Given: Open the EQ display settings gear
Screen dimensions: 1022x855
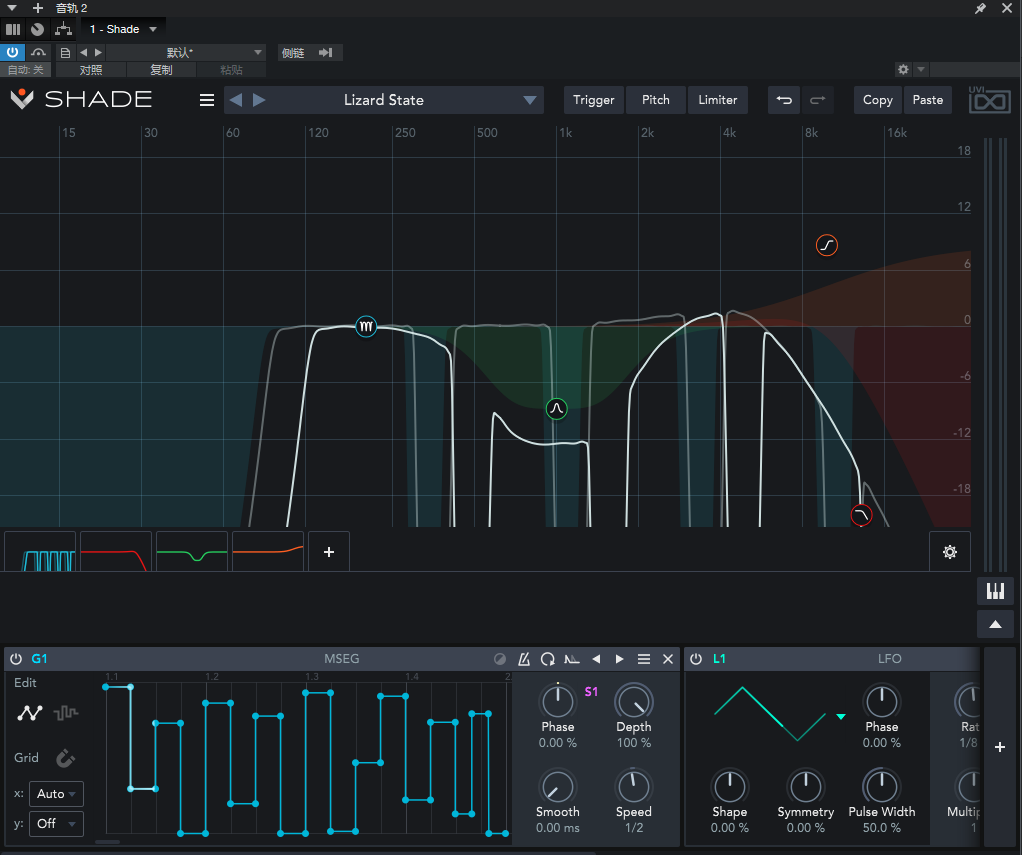Looking at the screenshot, I should [950, 552].
